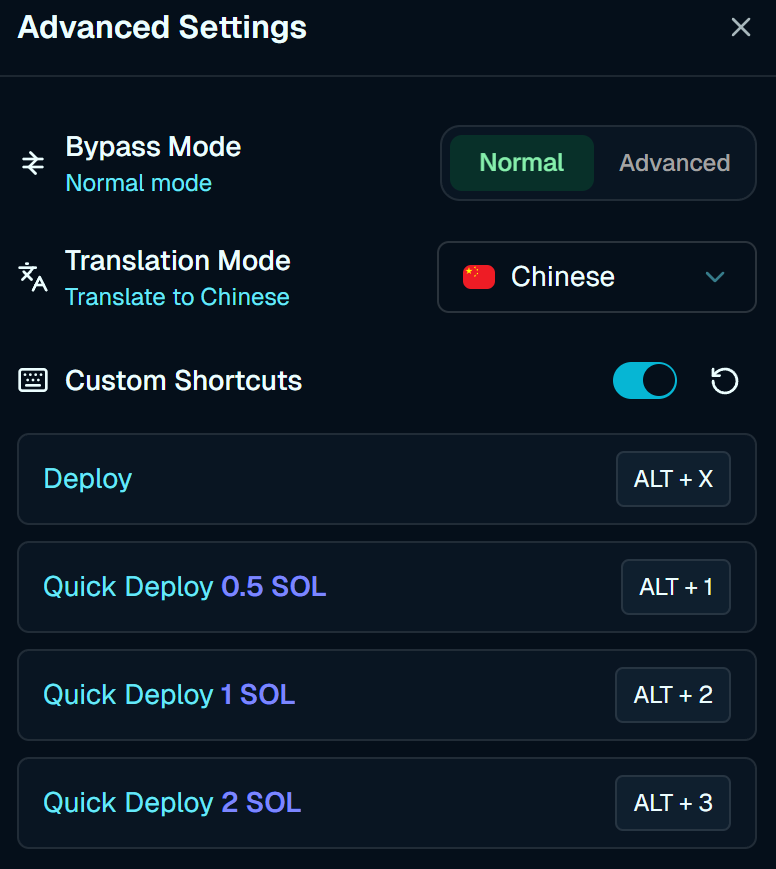Close the Advanced Settings panel

tap(741, 28)
